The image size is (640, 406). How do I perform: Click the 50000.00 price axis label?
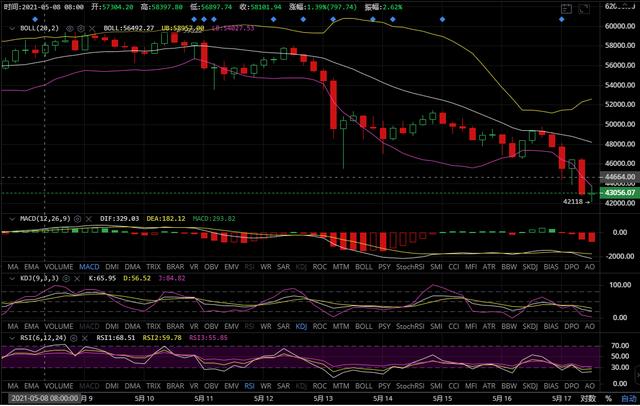620,124
